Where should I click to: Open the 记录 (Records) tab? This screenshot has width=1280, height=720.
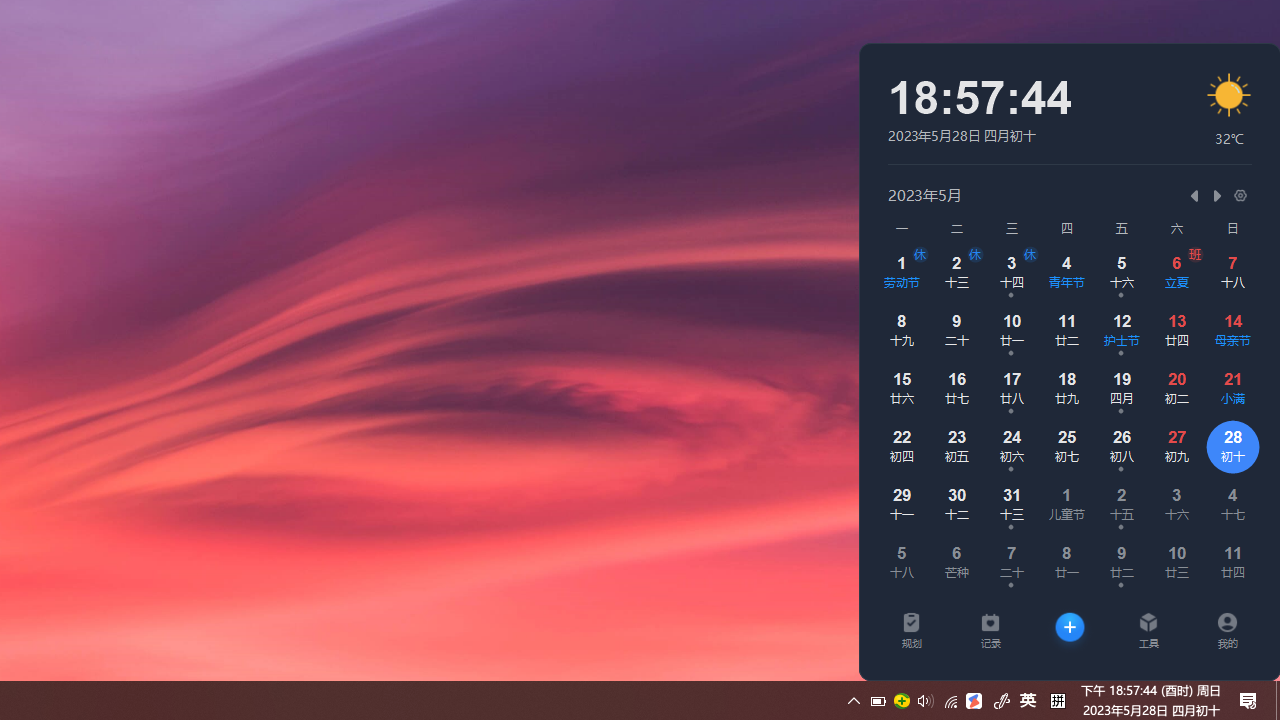pos(990,630)
